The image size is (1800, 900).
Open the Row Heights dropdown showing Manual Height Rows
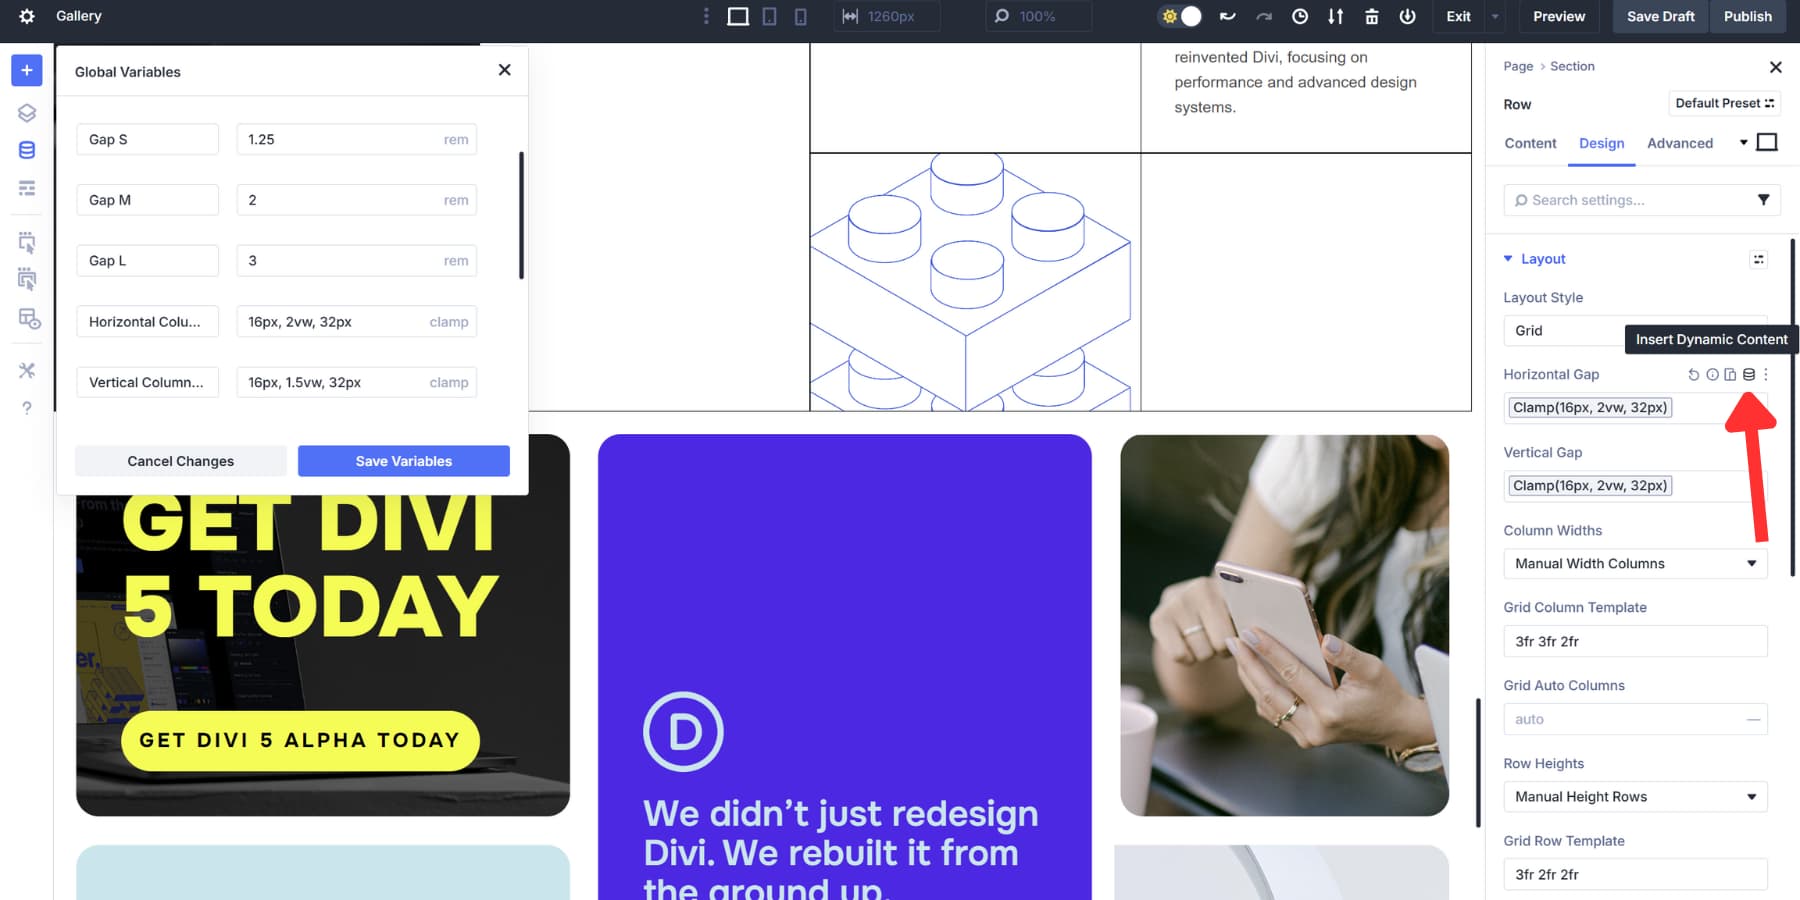(1635, 796)
